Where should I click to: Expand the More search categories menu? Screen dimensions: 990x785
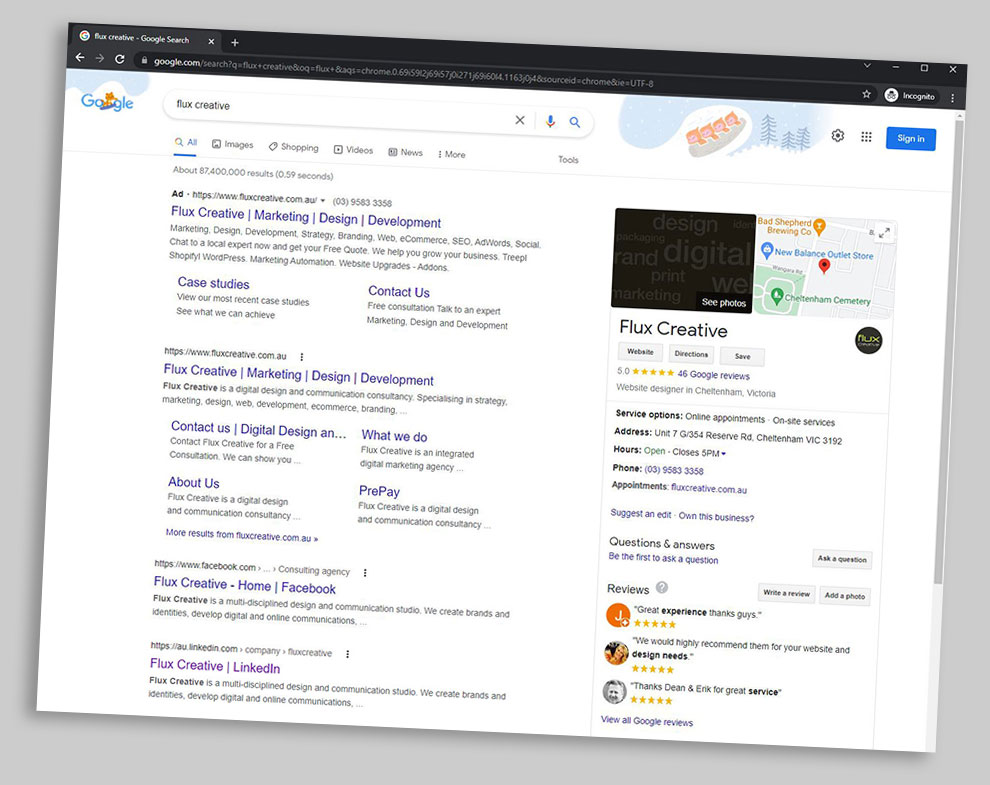coord(451,154)
